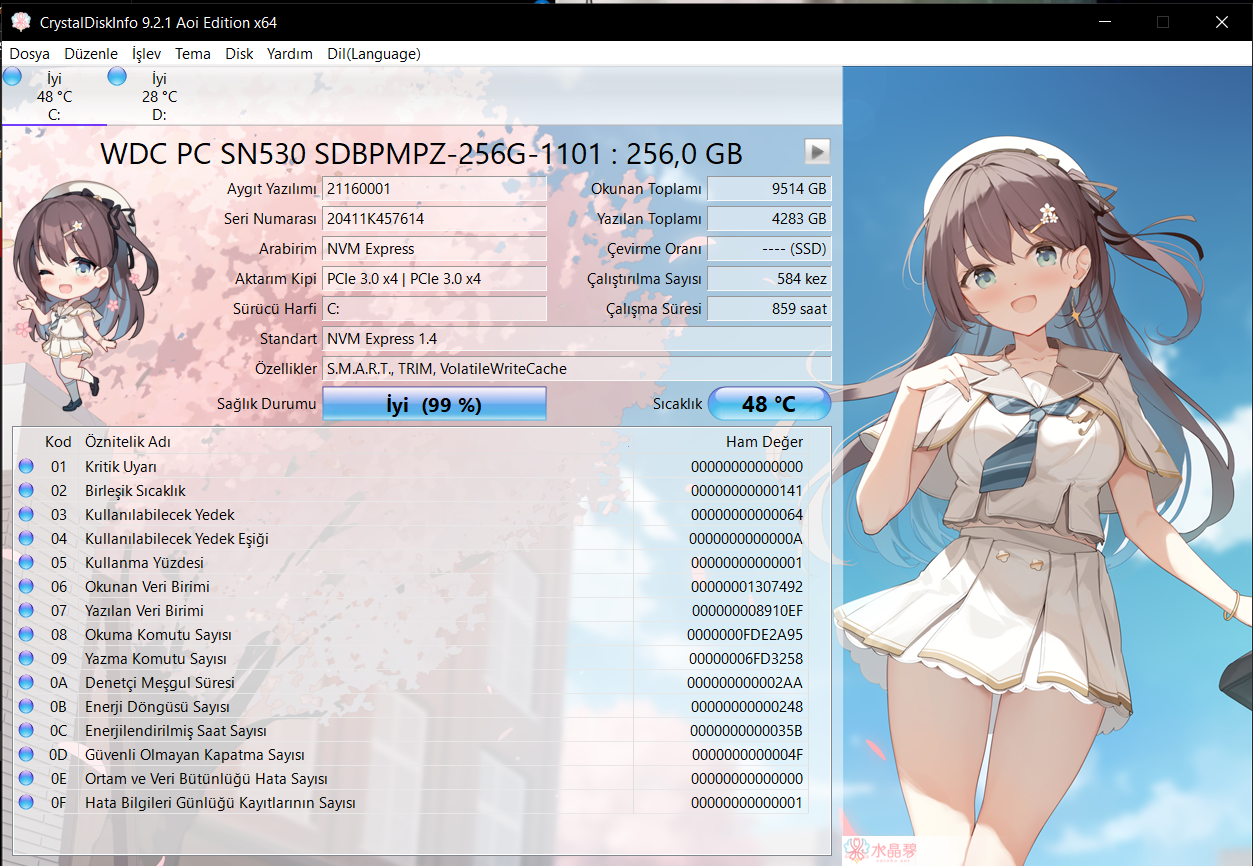Image resolution: width=1253 pixels, height=866 pixels.
Task: Open the Düzenle menu
Action: click(91, 54)
